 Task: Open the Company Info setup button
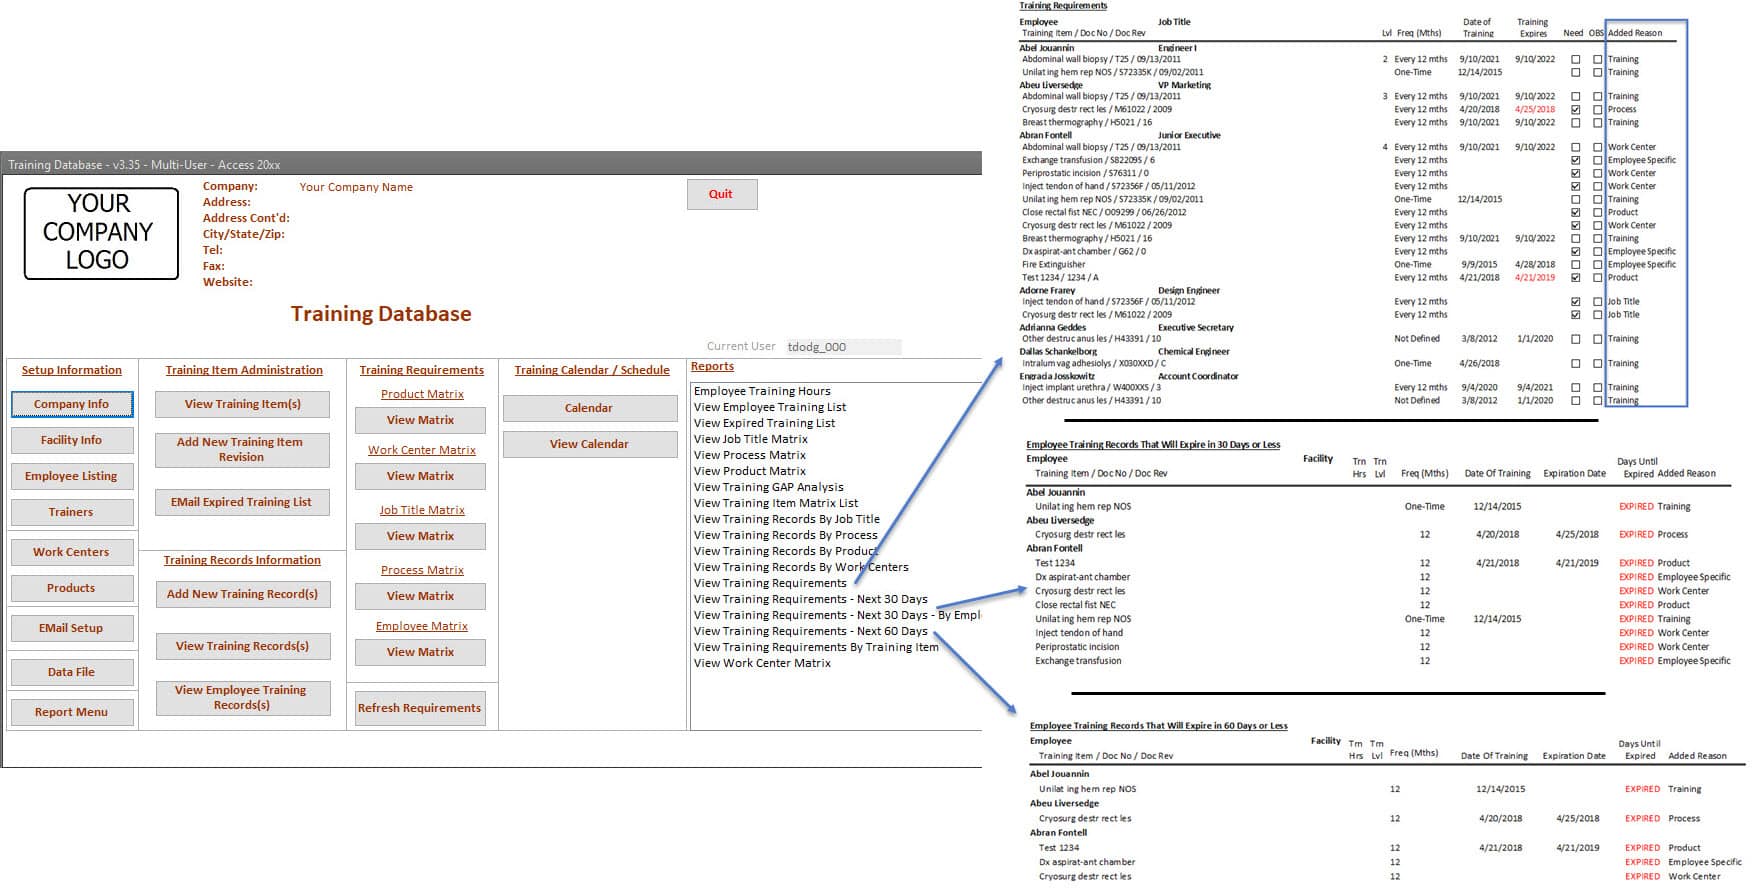point(72,404)
